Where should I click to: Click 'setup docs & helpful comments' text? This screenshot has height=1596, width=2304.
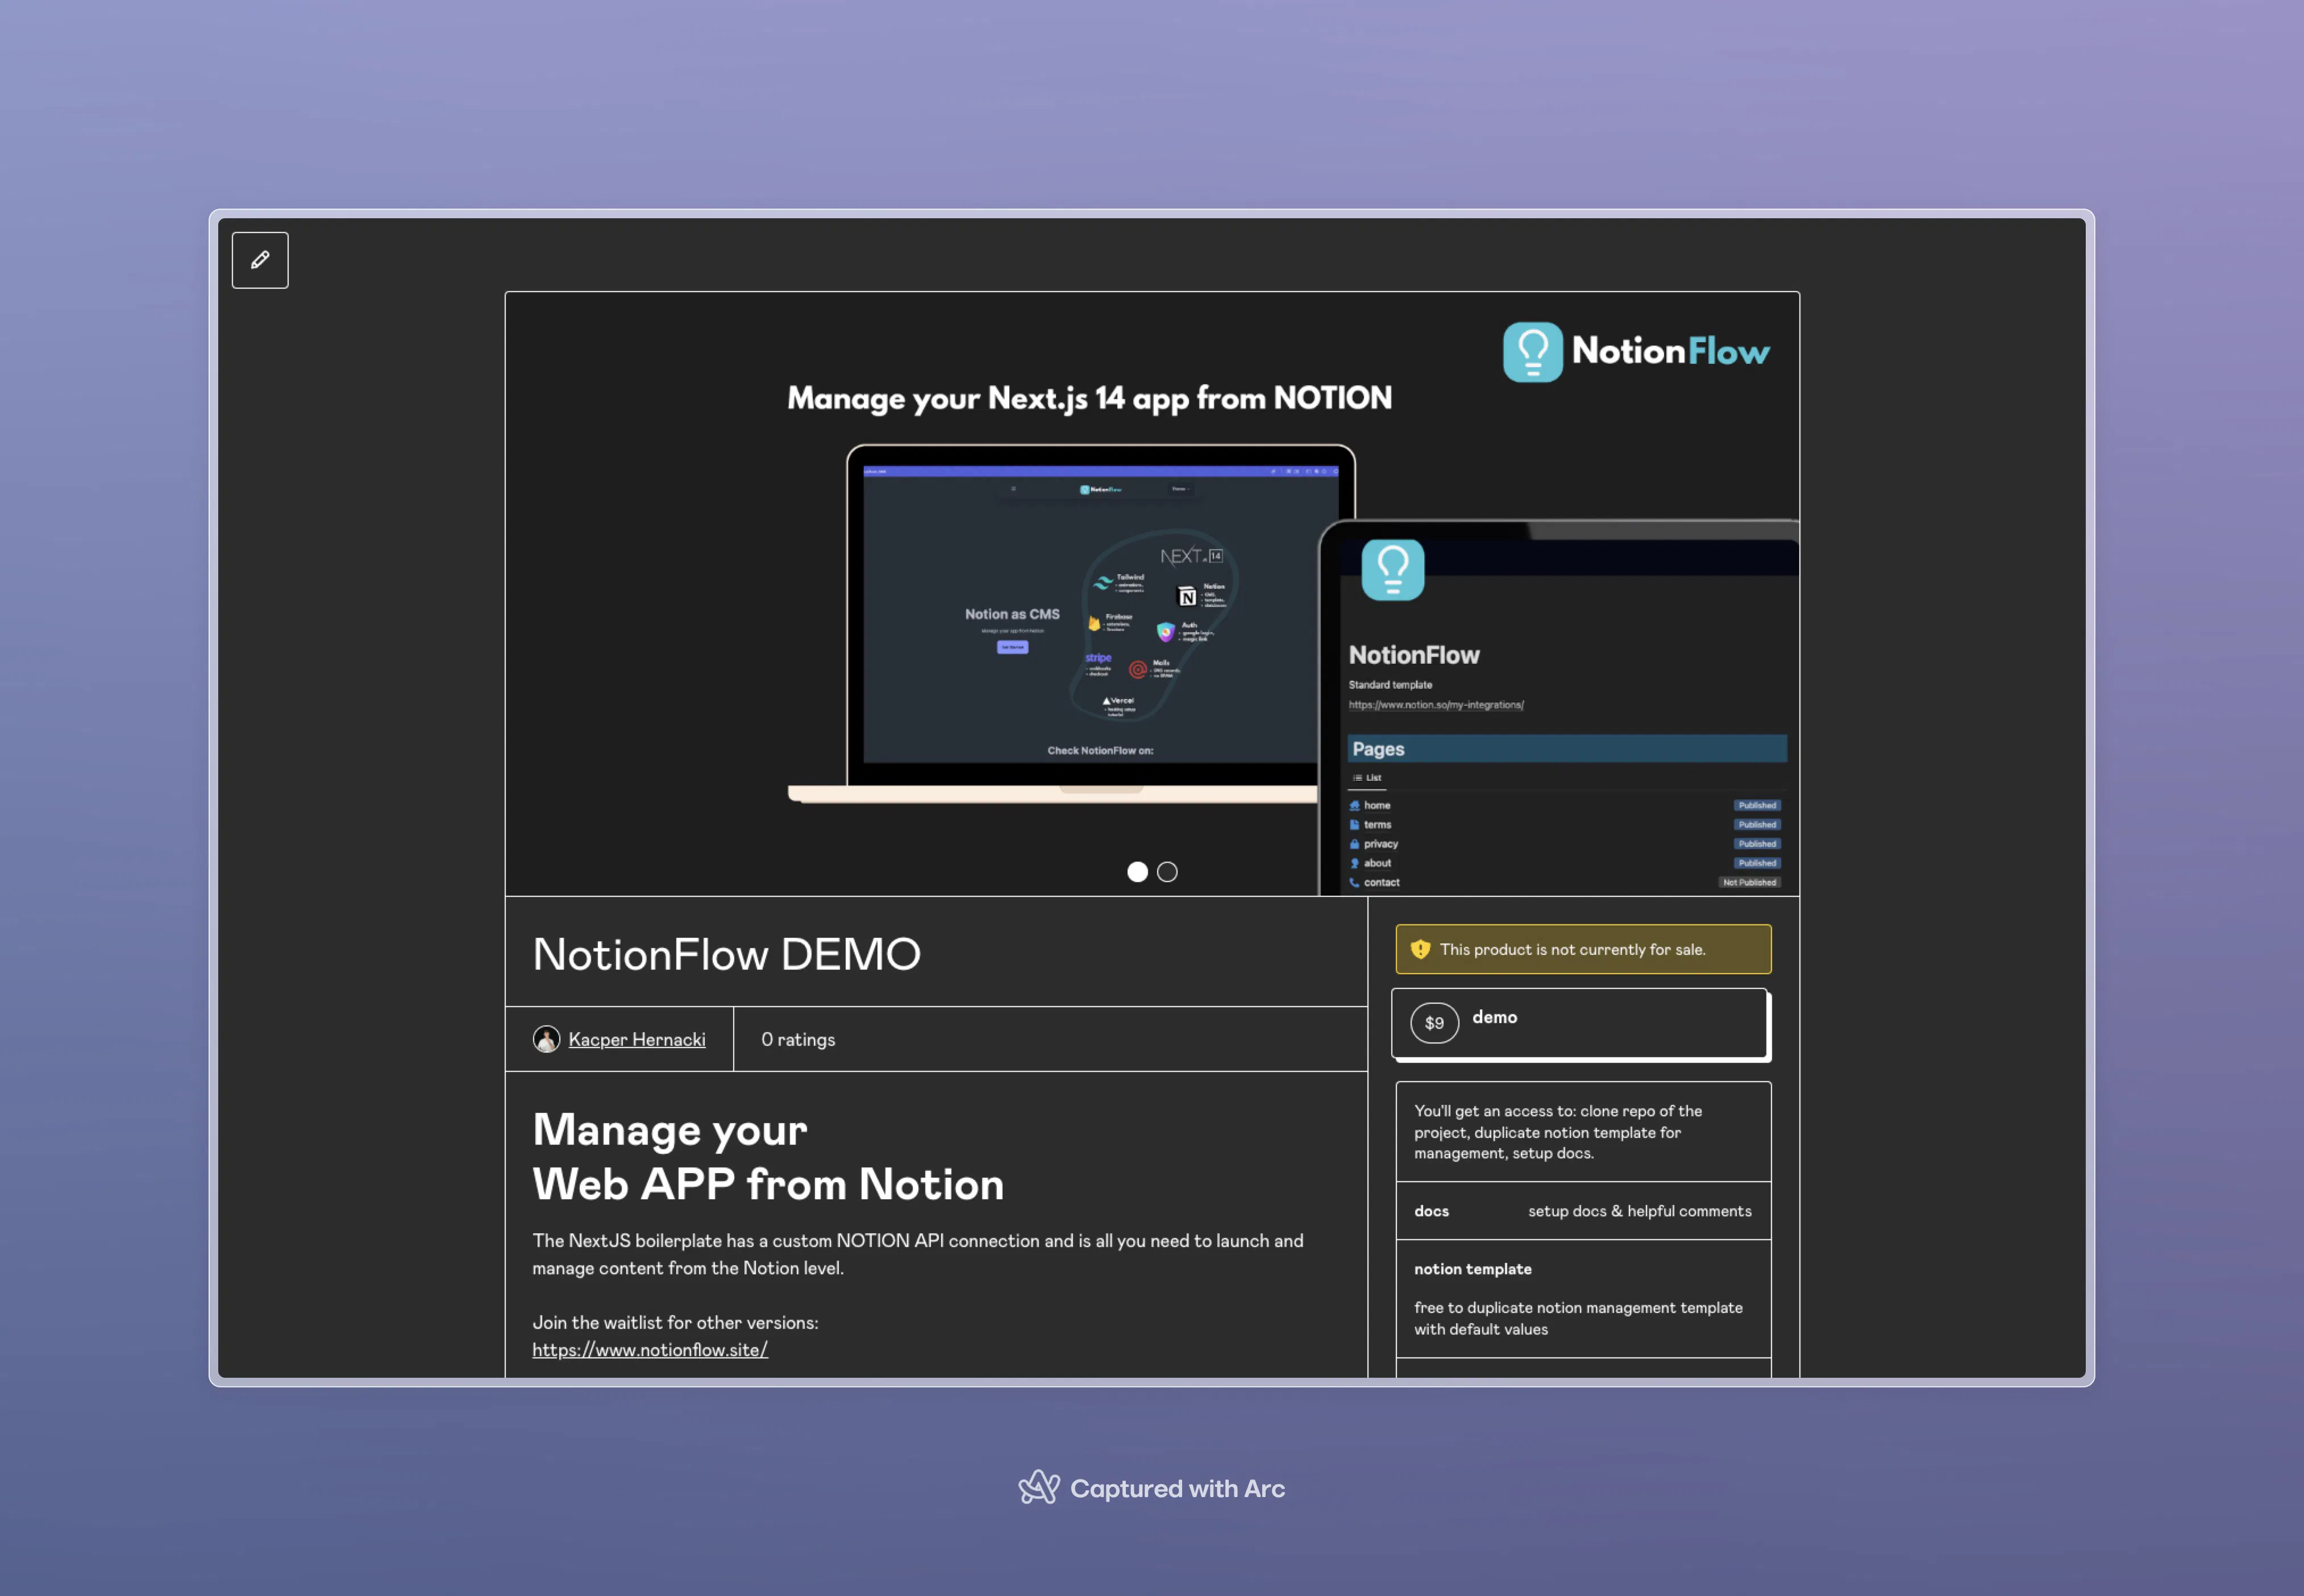[x=1640, y=1211]
